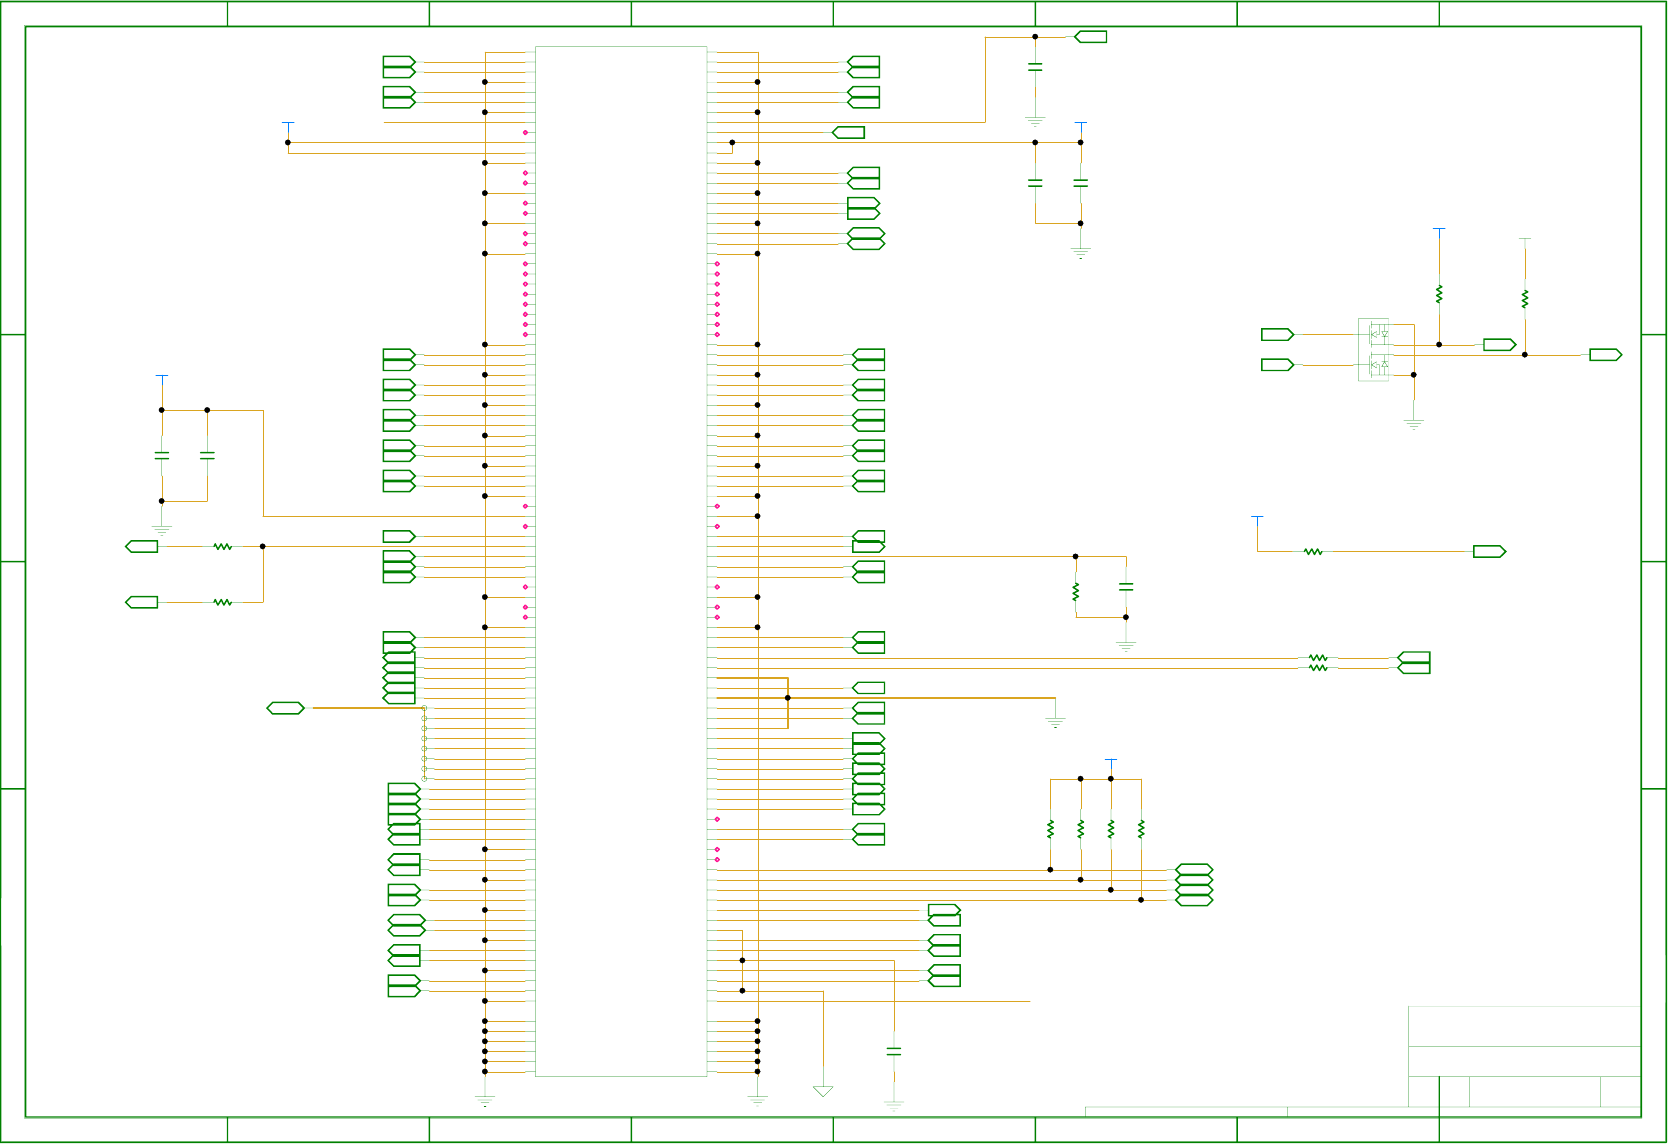
Task: Click the lower port after the series resistor pair
Action: click(x=1414, y=668)
